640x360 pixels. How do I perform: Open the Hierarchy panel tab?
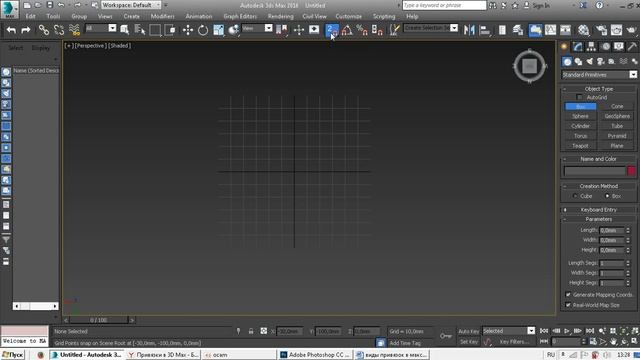tap(591, 47)
